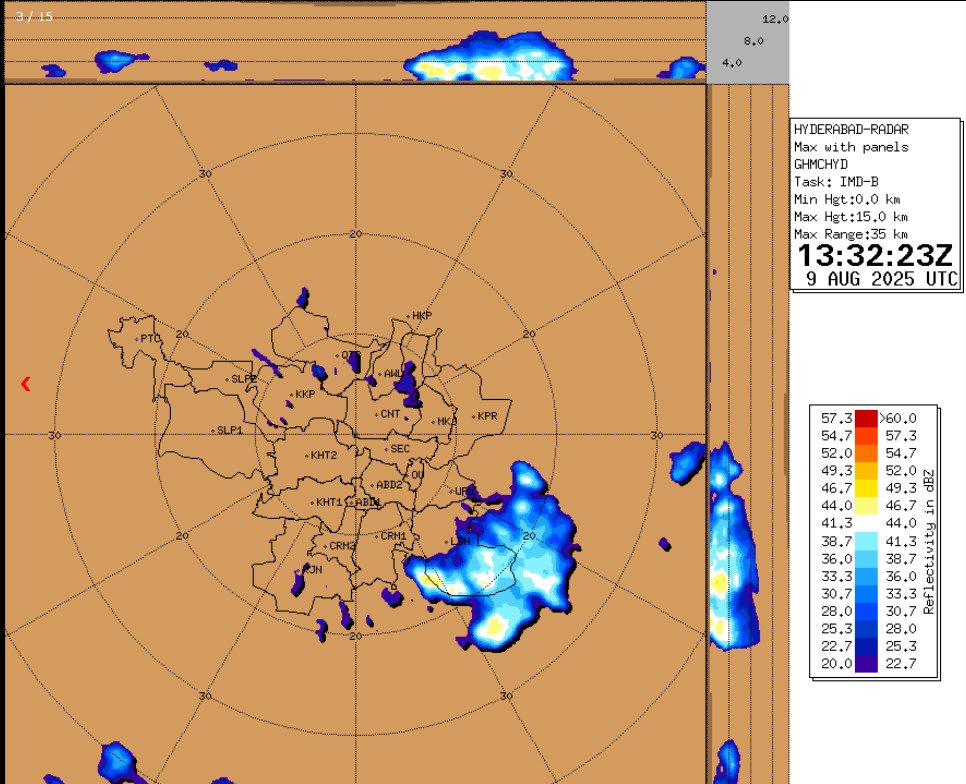Click the RJN station label
The image size is (966, 784).
tap(312, 570)
